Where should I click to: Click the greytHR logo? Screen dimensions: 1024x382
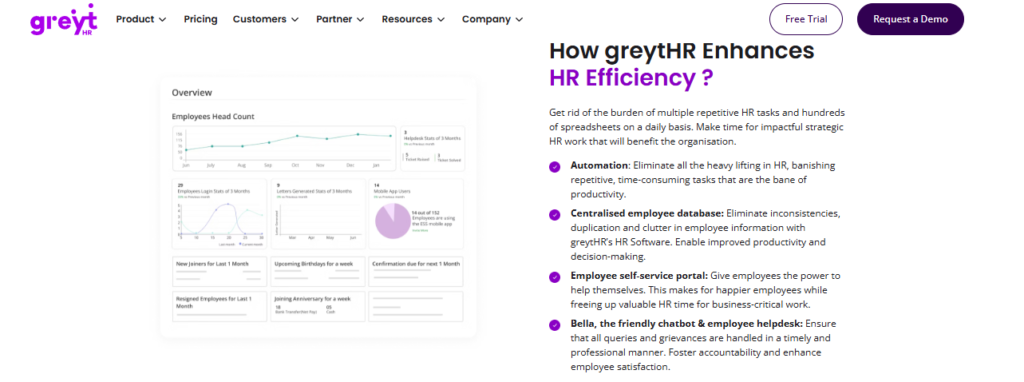pyautogui.click(x=63, y=20)
